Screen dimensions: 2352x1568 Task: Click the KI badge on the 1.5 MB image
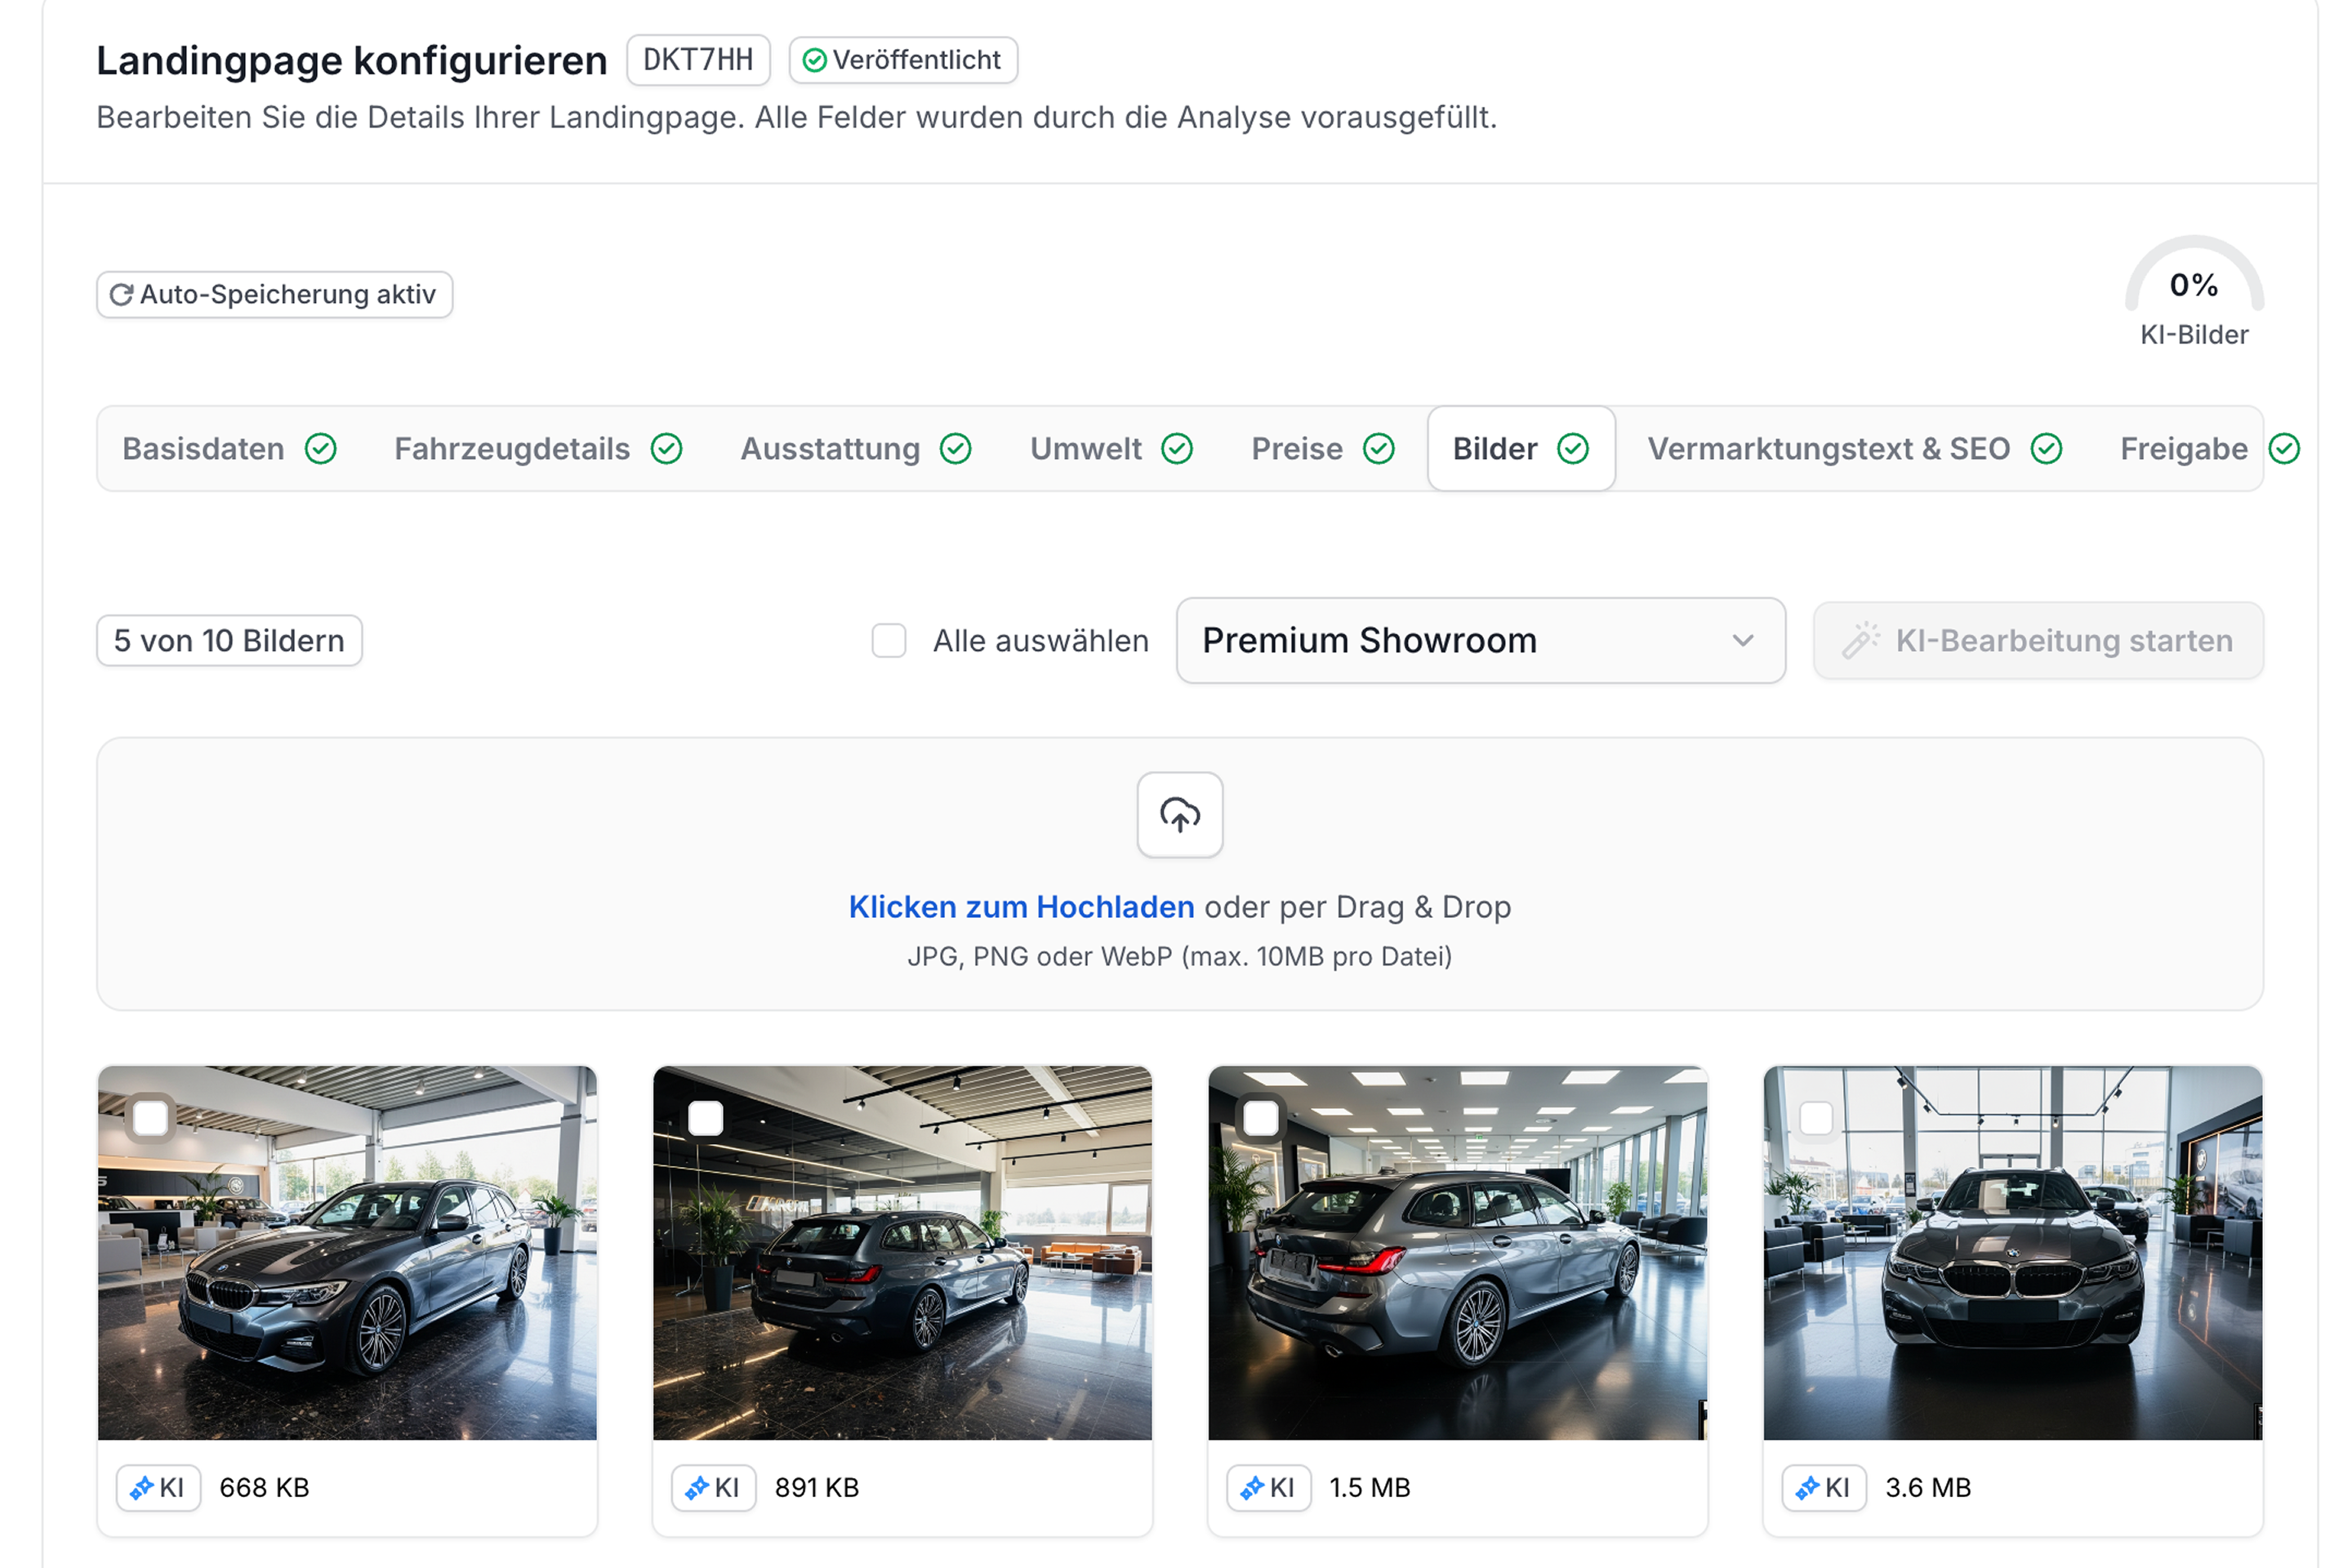pyautogui.click(x=1268, y=1487)
